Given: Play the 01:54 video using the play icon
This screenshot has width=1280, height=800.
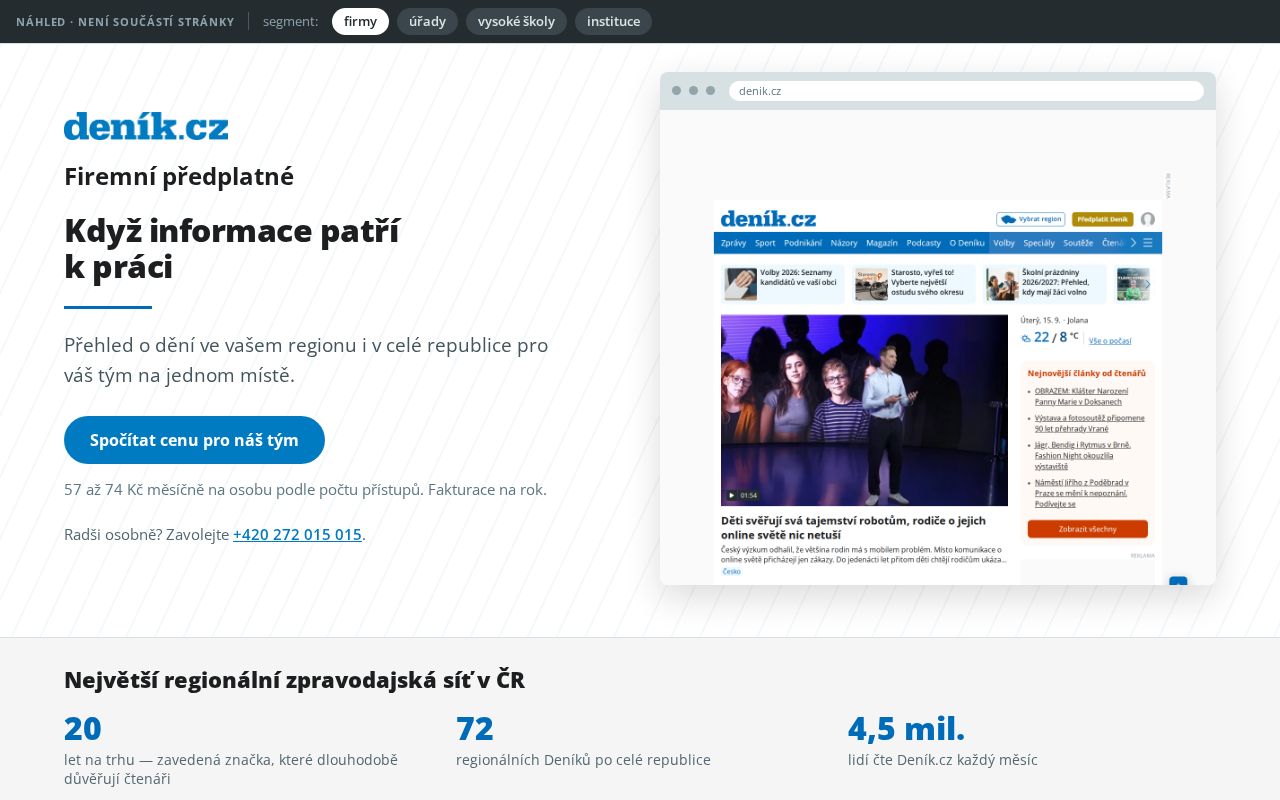Looking at the screenshot, I should click(x=731, y=495).
